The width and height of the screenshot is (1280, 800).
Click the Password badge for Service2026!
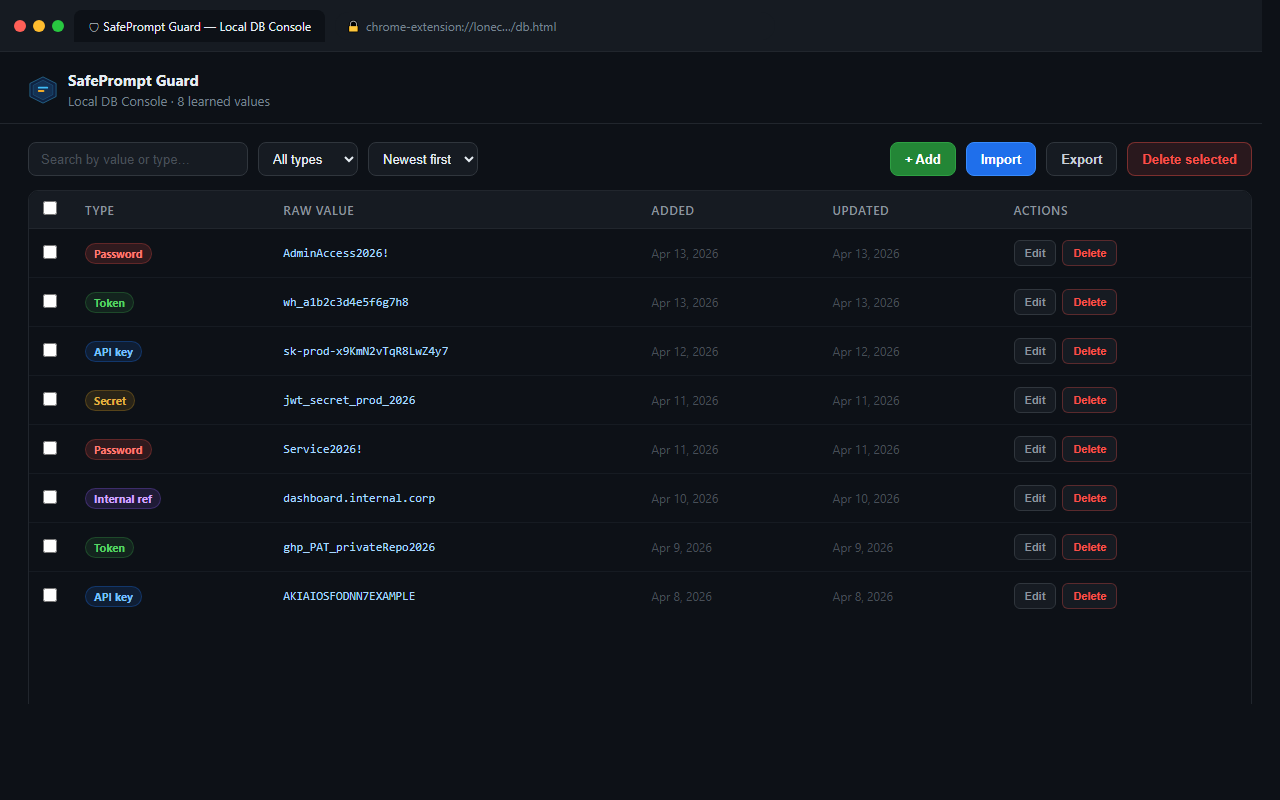118,450
